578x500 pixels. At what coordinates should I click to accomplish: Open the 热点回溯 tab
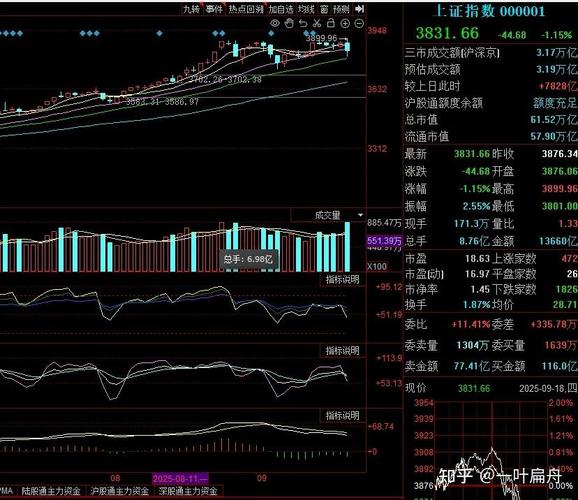(246, 9)
